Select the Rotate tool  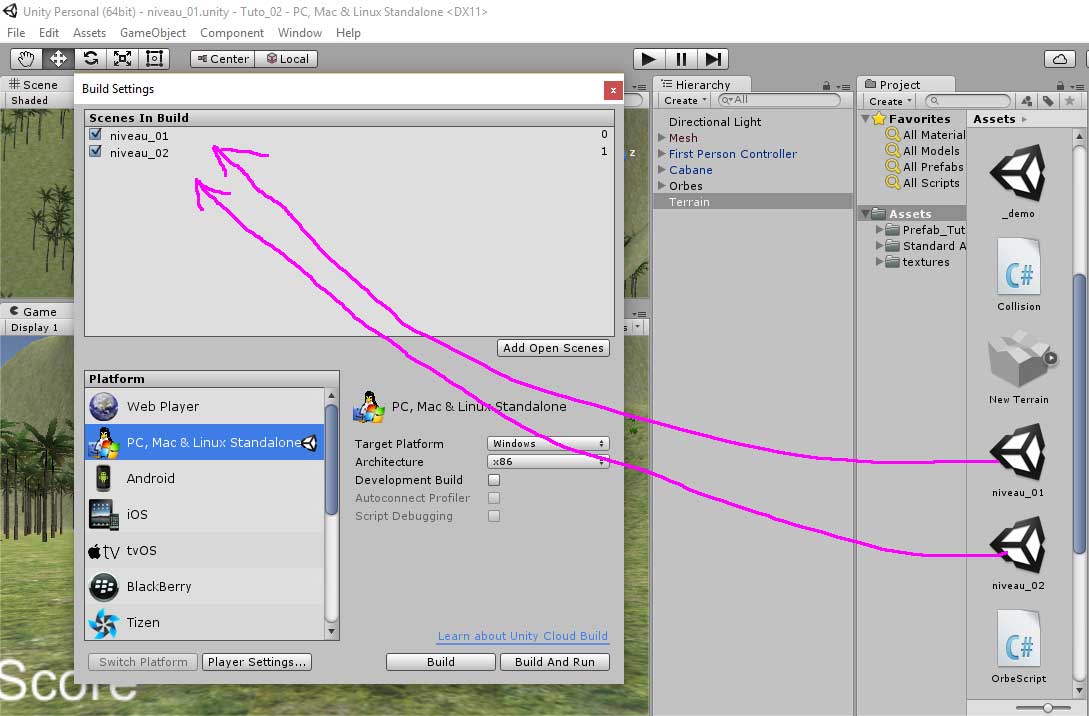[90, 58]
